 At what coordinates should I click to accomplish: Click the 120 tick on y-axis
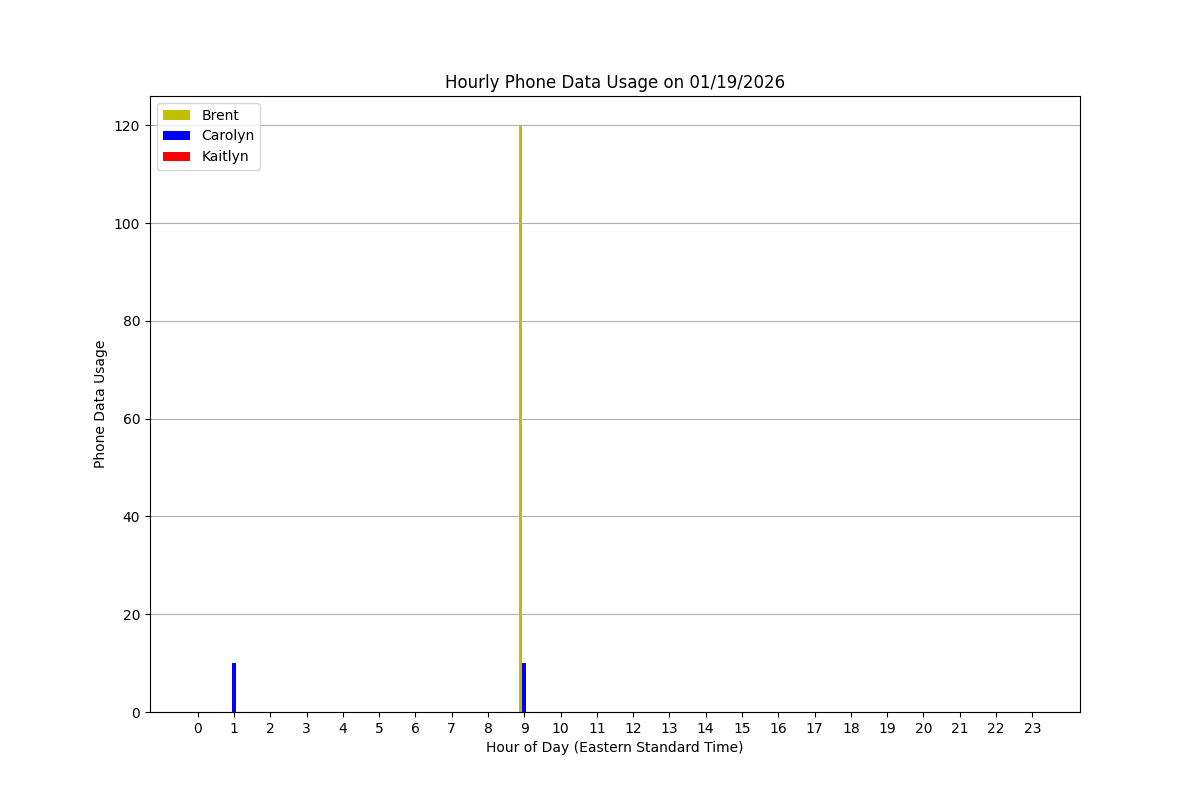point(126,126)
